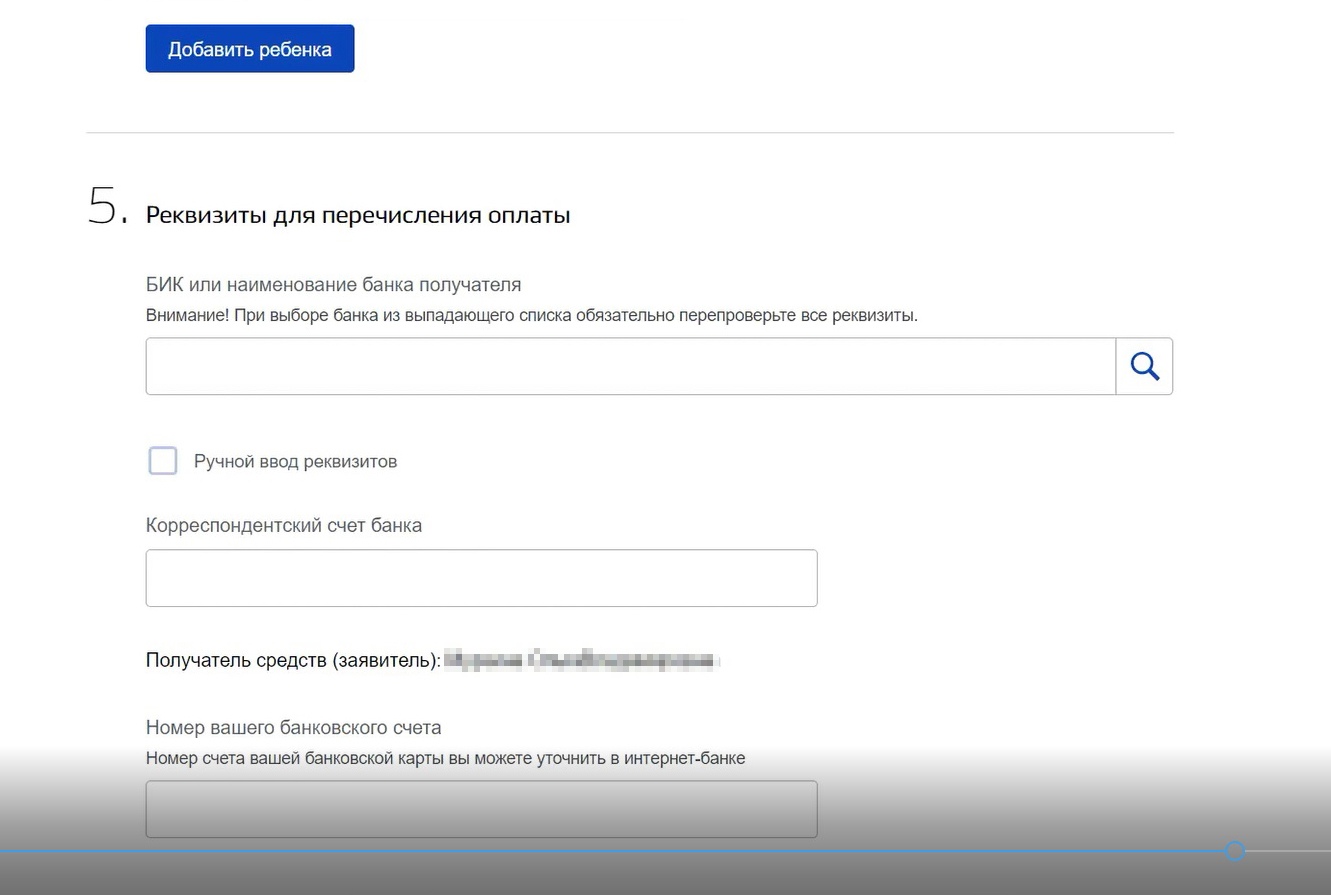Click the magnifier search icon for bank lookup

pyautogui.click(x=1144, y=366)
